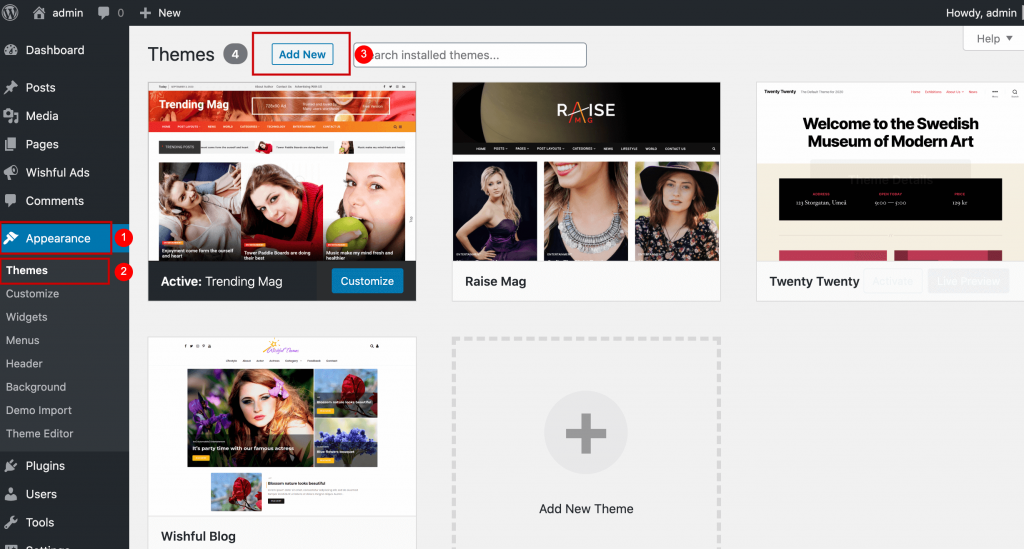Open the Howdy, admin account menu
Viewport: 1024px width, 549px height.
[982, 12]
